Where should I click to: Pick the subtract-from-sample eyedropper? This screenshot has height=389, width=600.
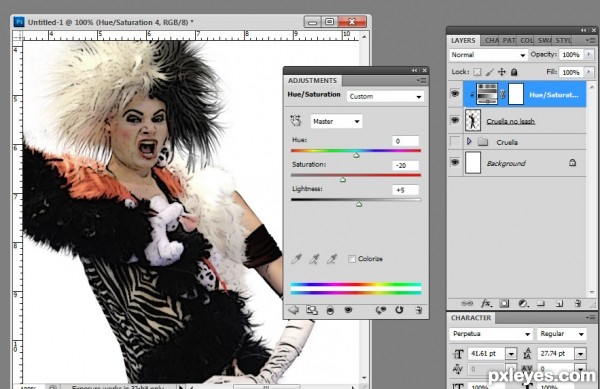pos(331,259)
